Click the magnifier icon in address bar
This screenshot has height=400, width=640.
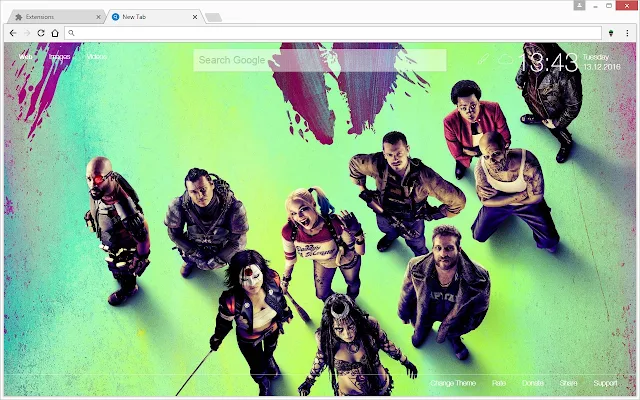click(71, 33)
